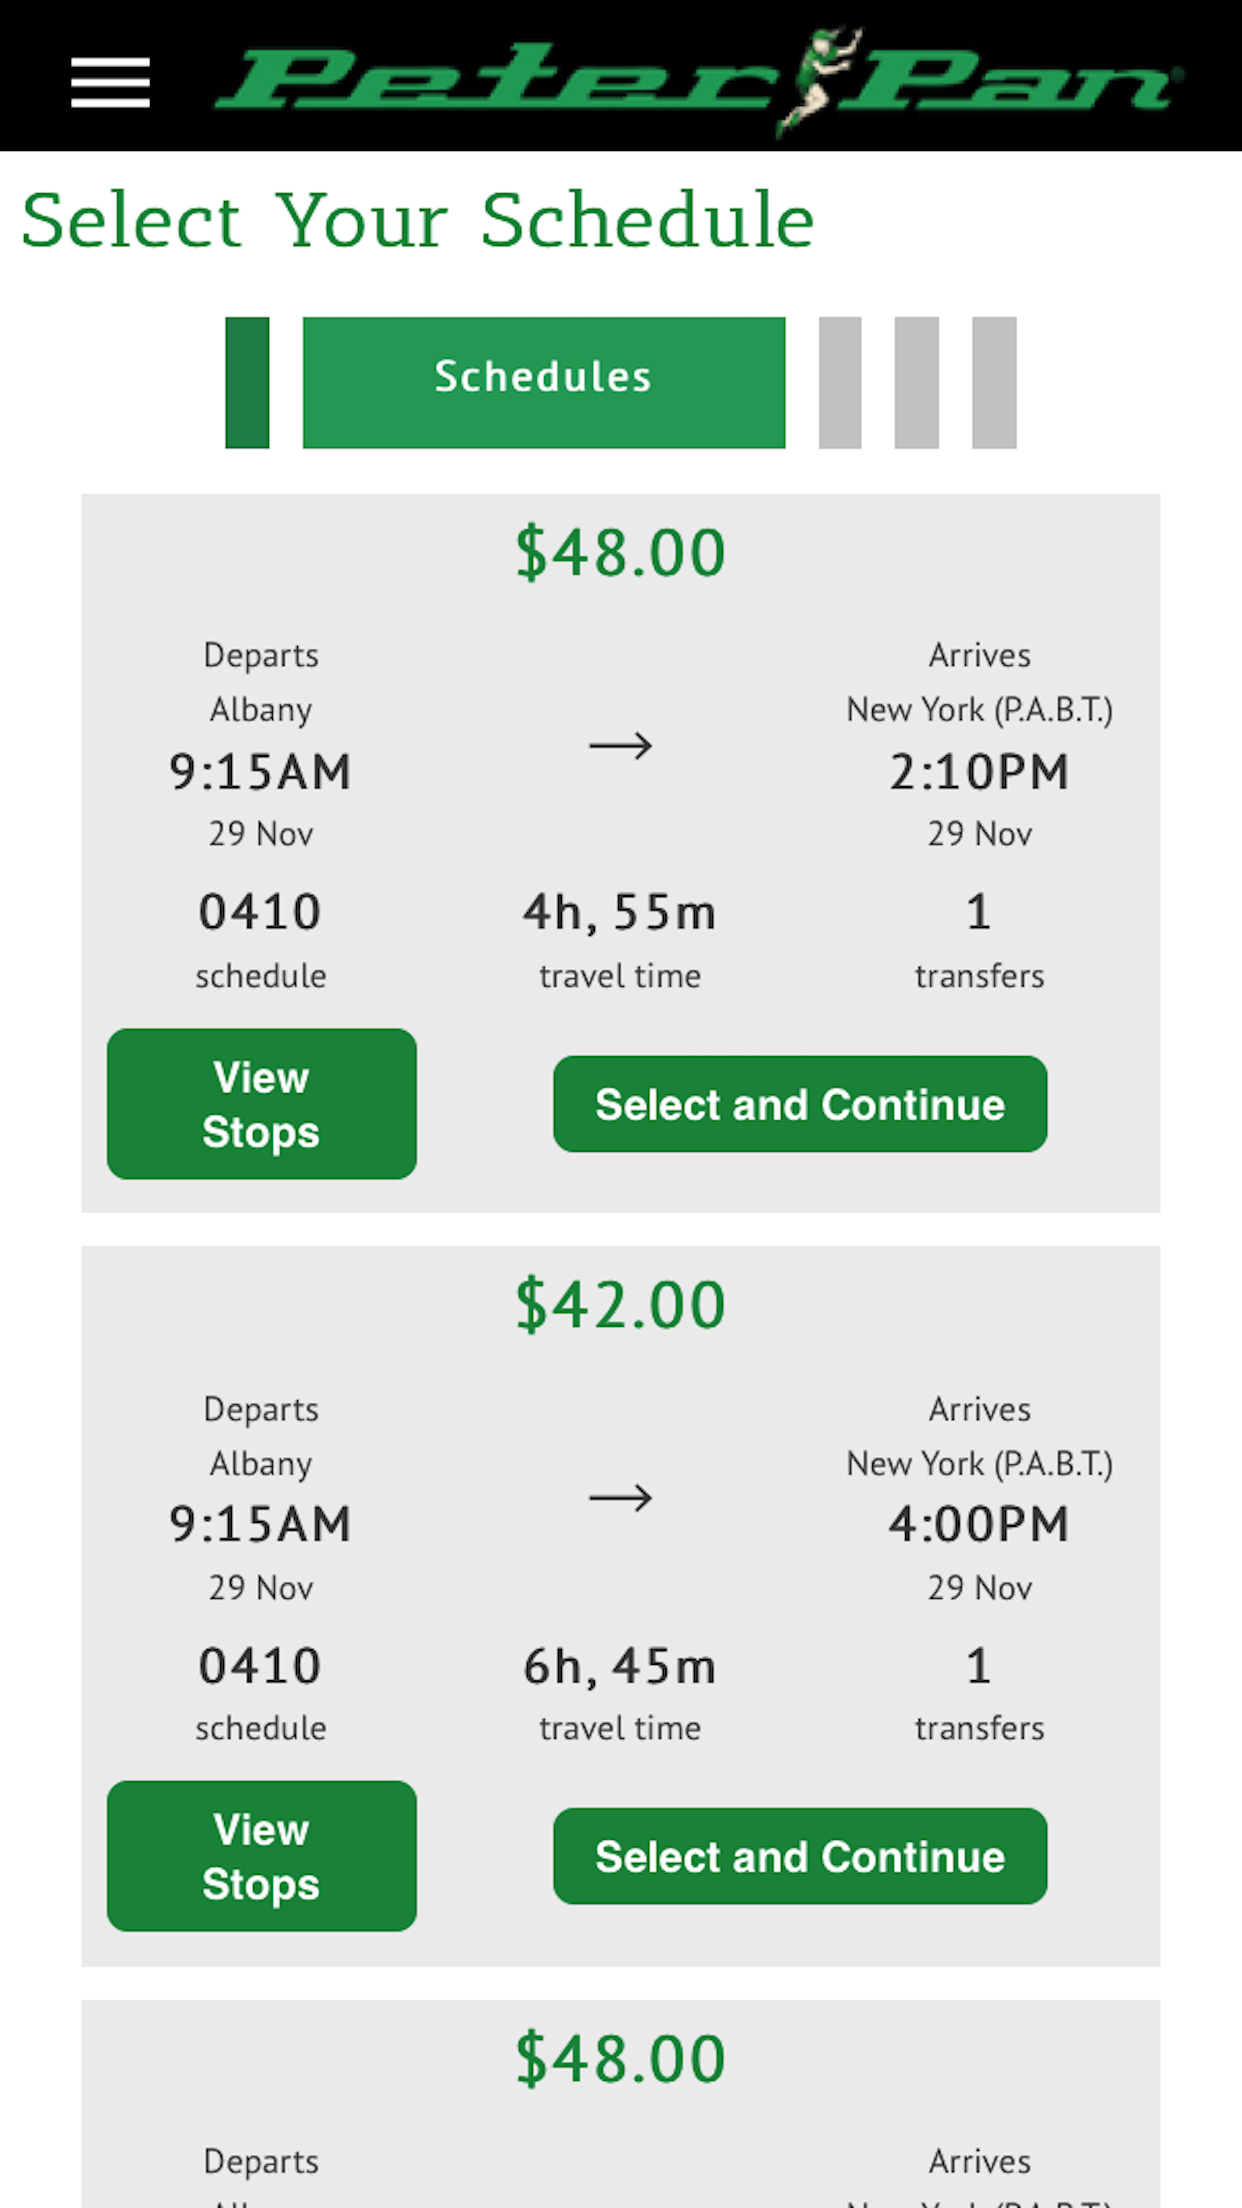Screen dimensions: 1242x2208
Task: Click the arrow icon in the $42.00 trip
Action: tap(620, 1497)
